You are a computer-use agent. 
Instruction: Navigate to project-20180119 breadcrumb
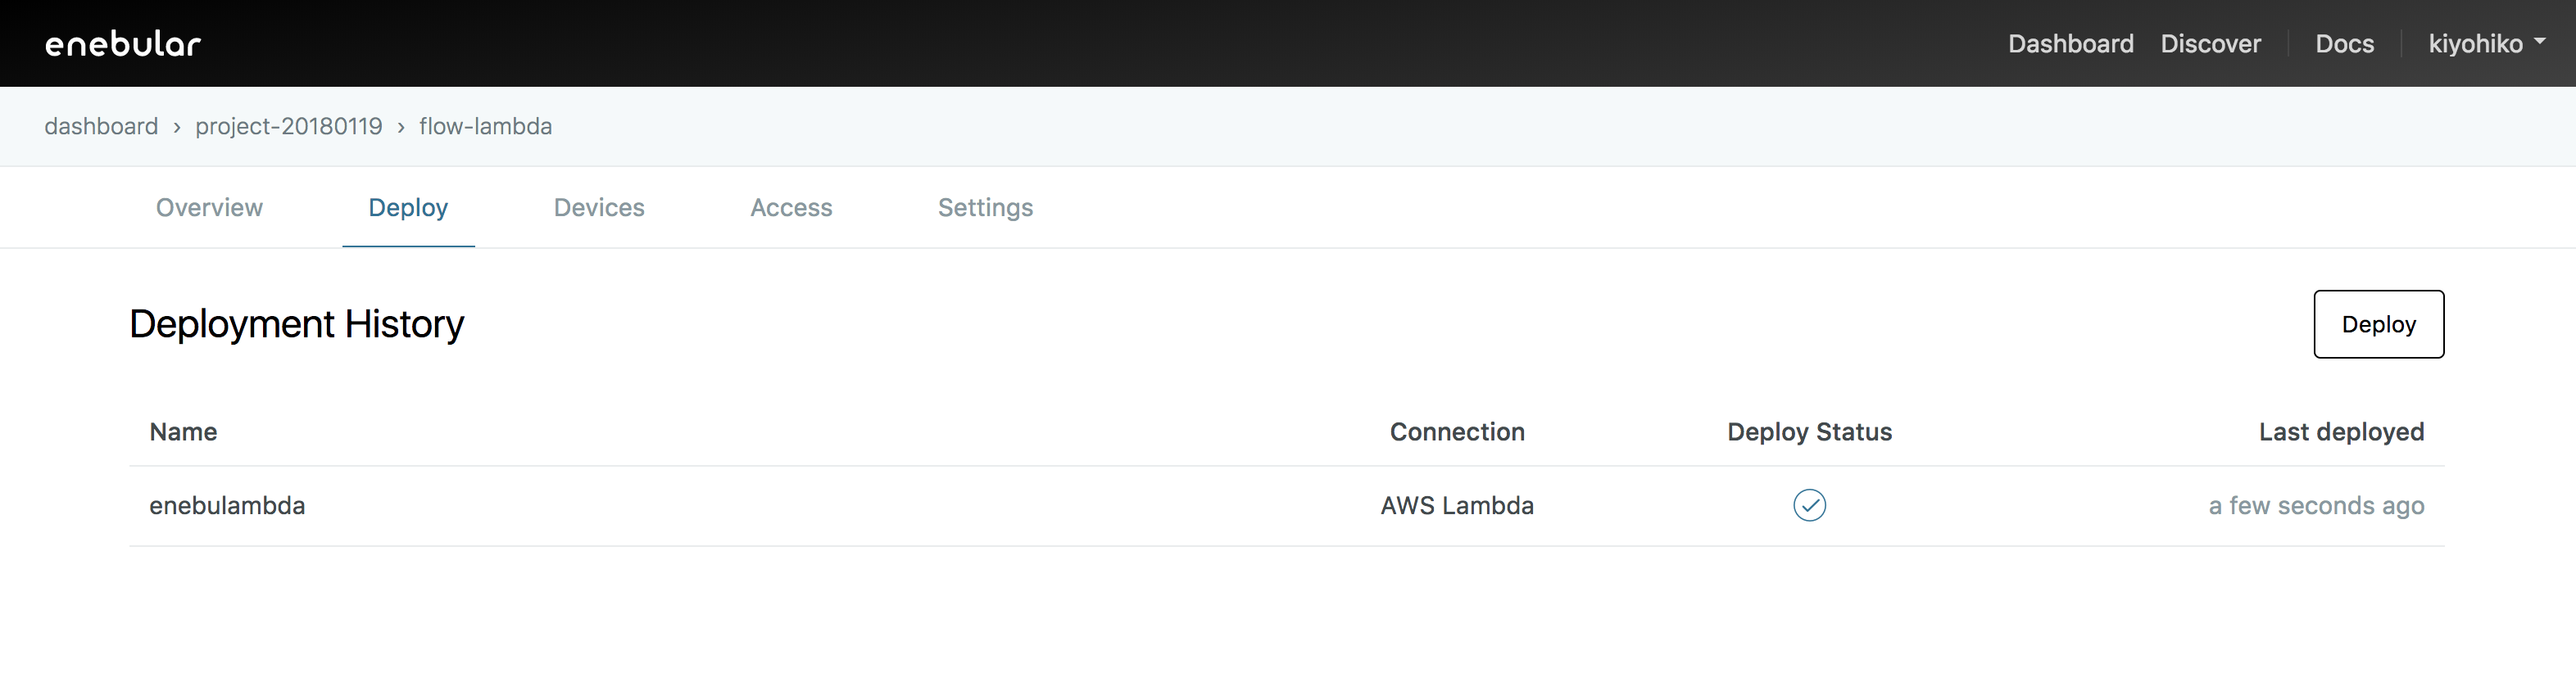288,126
